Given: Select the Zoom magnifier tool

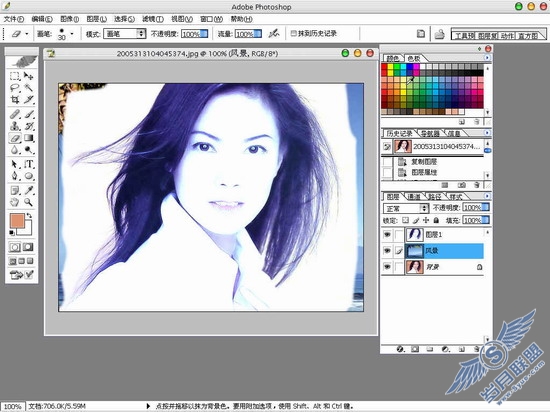Looking at the screenshot, I should coord(29,202).
